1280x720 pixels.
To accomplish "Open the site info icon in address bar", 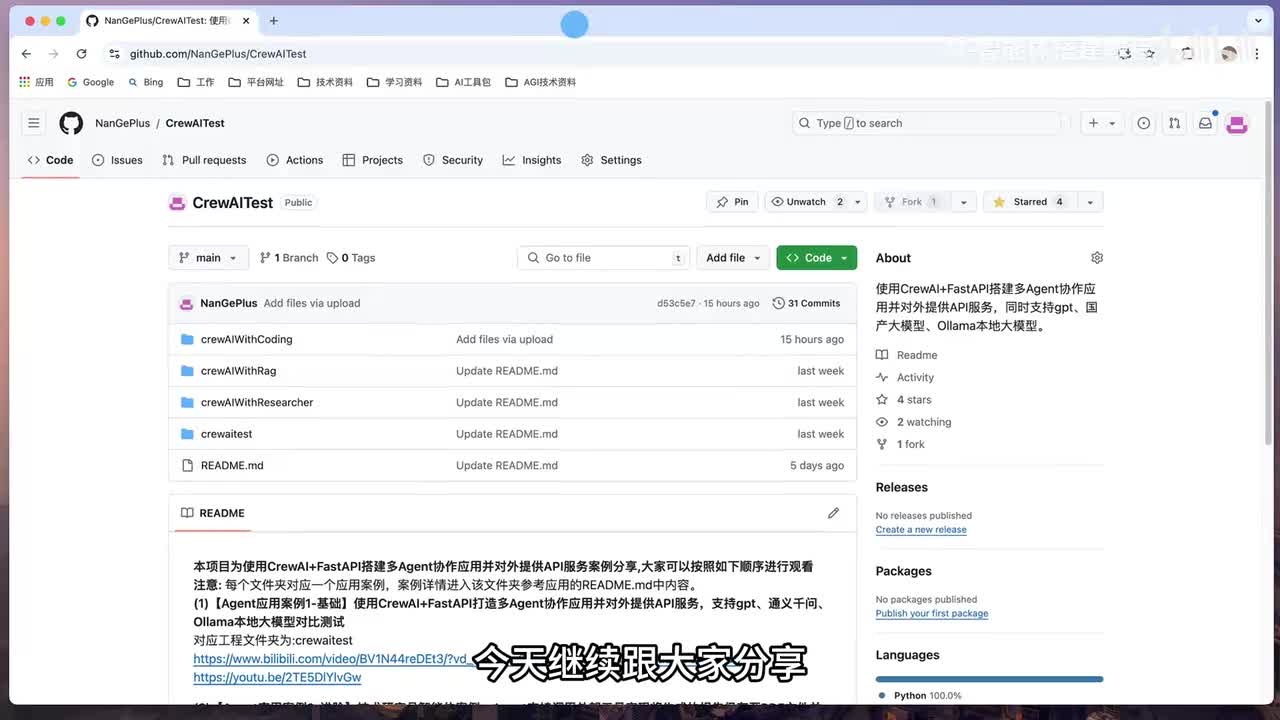I will click(114, 54).
